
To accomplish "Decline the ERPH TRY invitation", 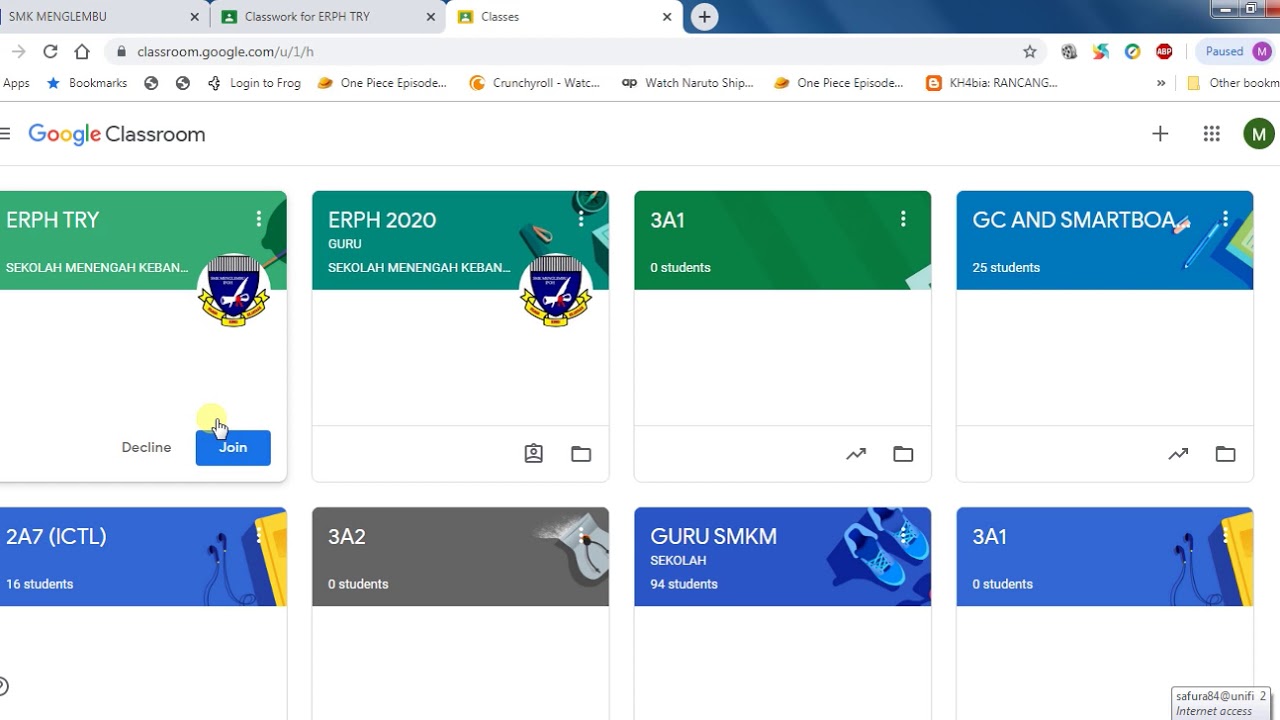I will point(146,448).
